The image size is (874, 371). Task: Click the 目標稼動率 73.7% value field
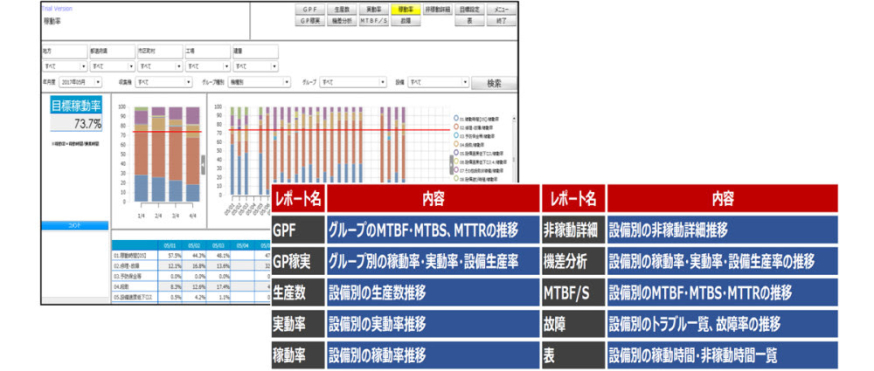click(76, 124)
